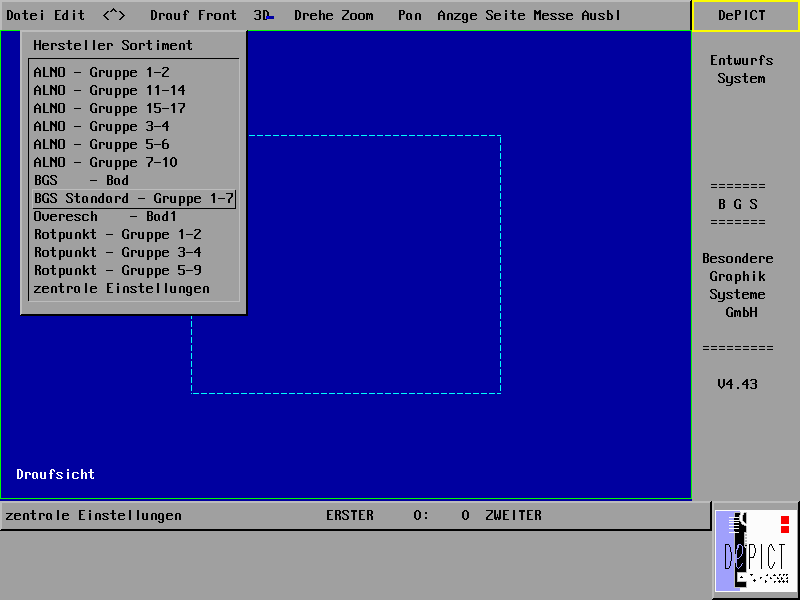The image size is (800, 600).
Task: Switch to Front view
Action: click(x=217, y=15)
